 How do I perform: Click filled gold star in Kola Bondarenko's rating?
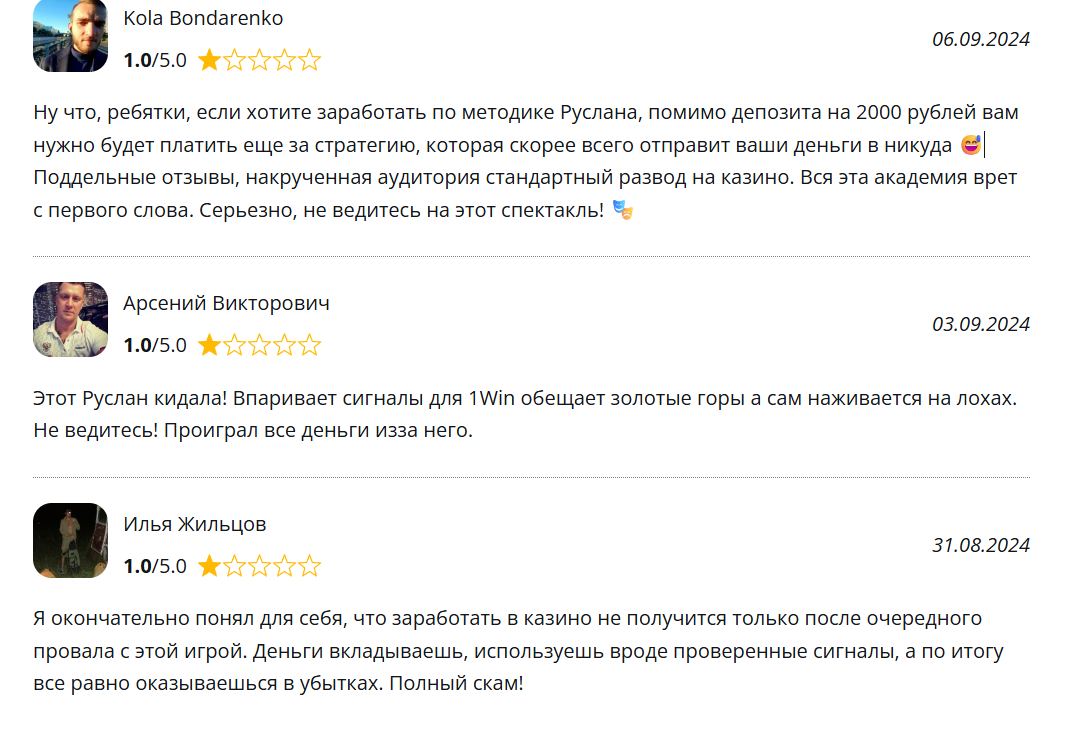(x=210, y=61)
